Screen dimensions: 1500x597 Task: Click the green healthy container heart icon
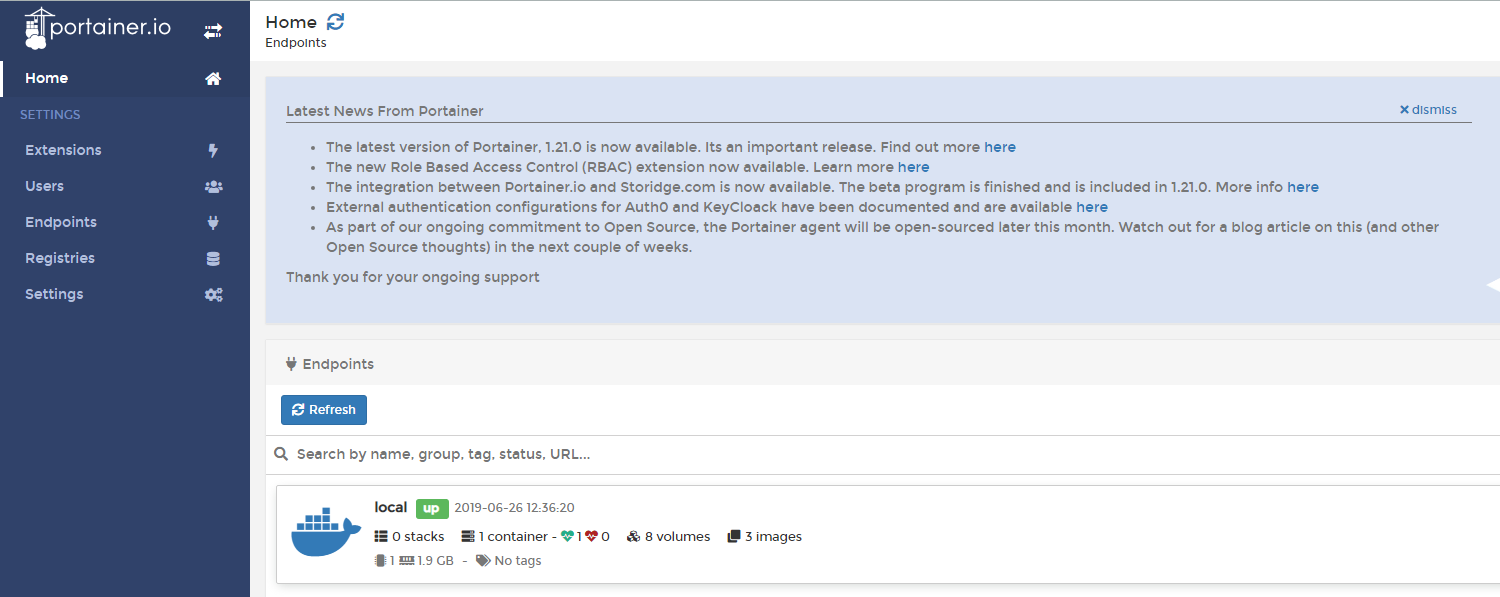pos(567,536)
